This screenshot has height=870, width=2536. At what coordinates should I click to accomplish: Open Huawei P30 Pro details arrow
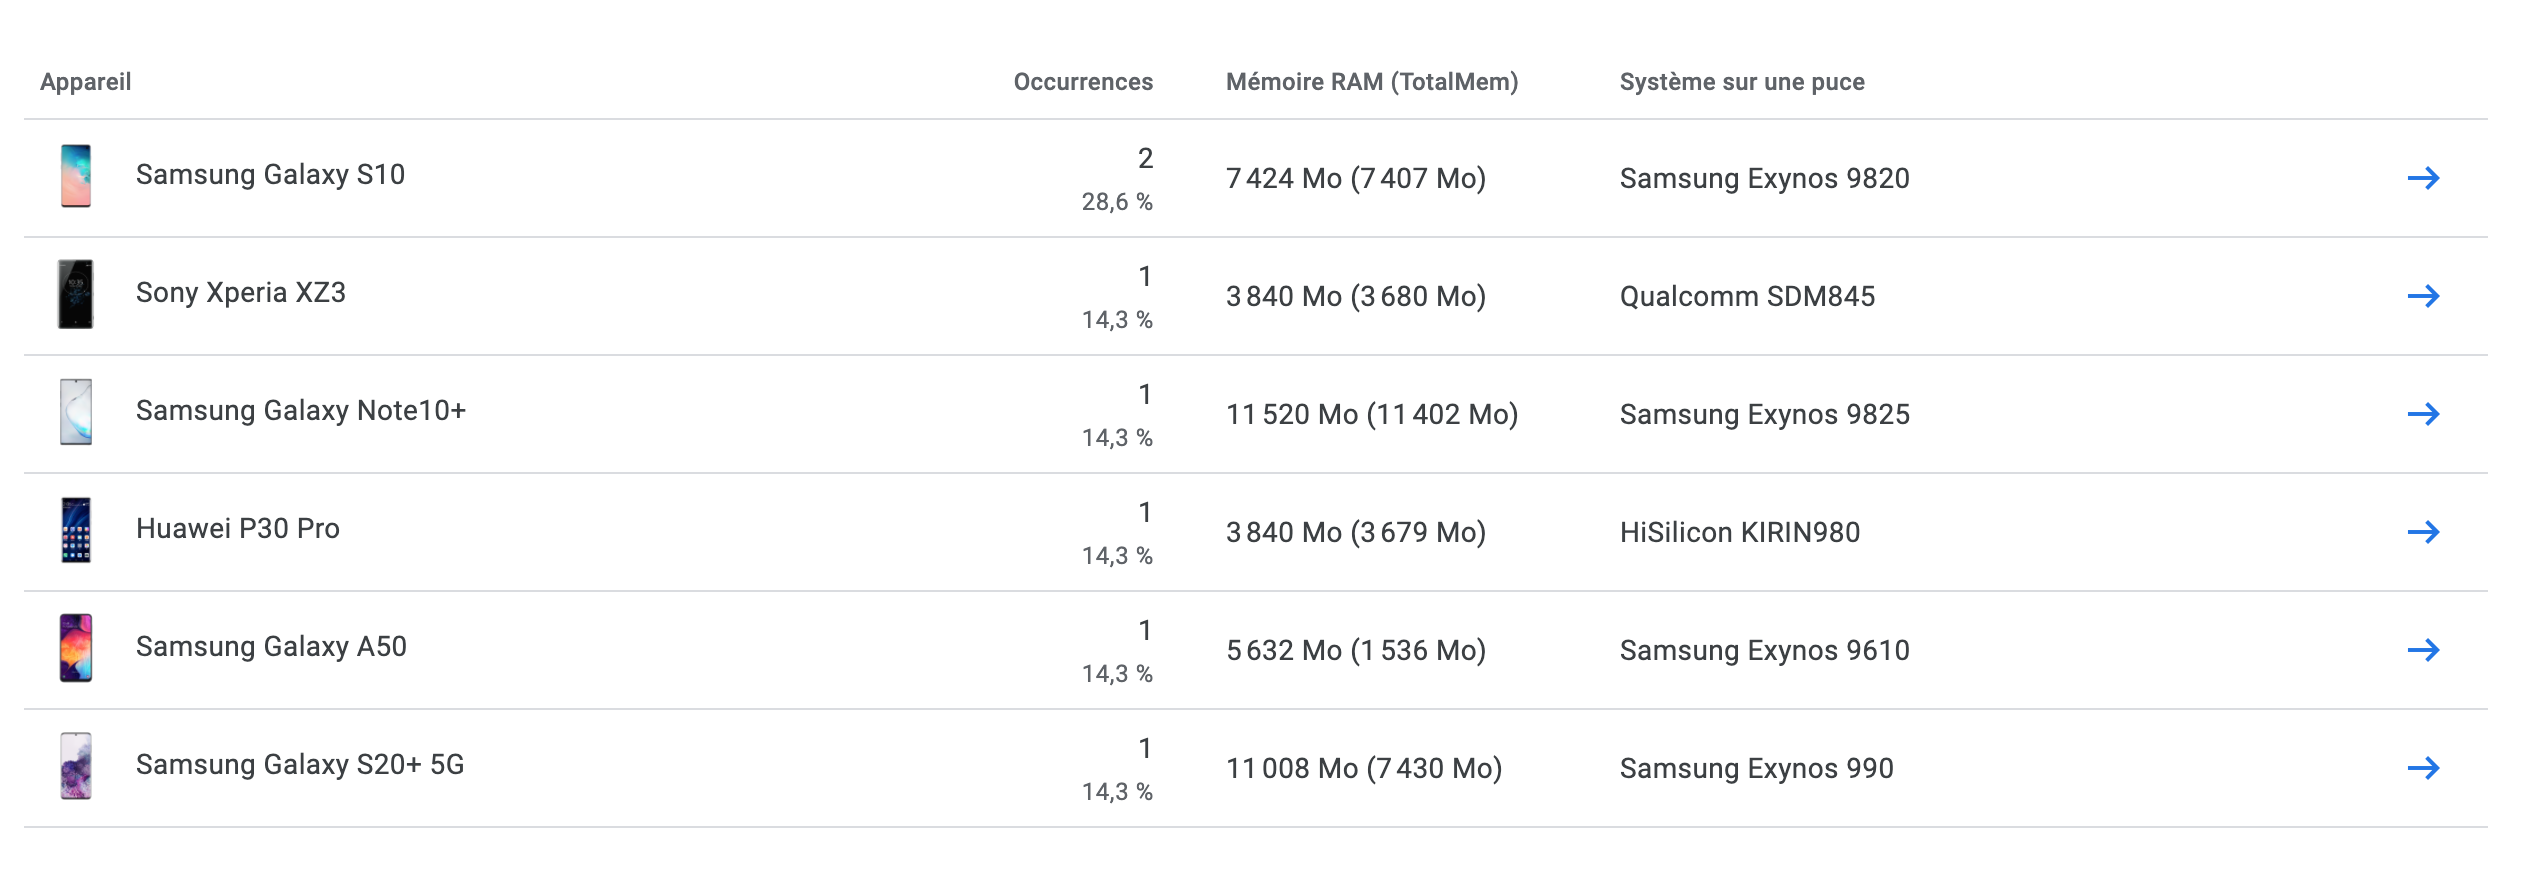[2423, 532]
